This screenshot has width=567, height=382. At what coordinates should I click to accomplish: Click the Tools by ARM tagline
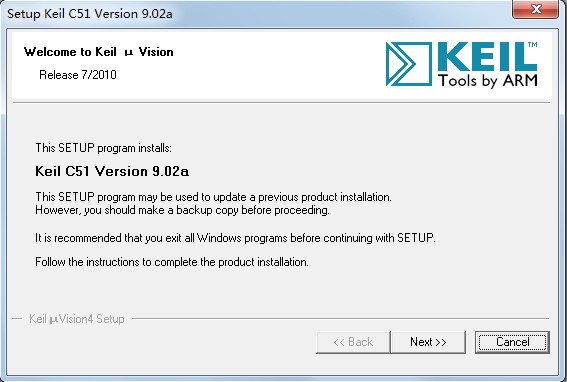click(488, 80)
